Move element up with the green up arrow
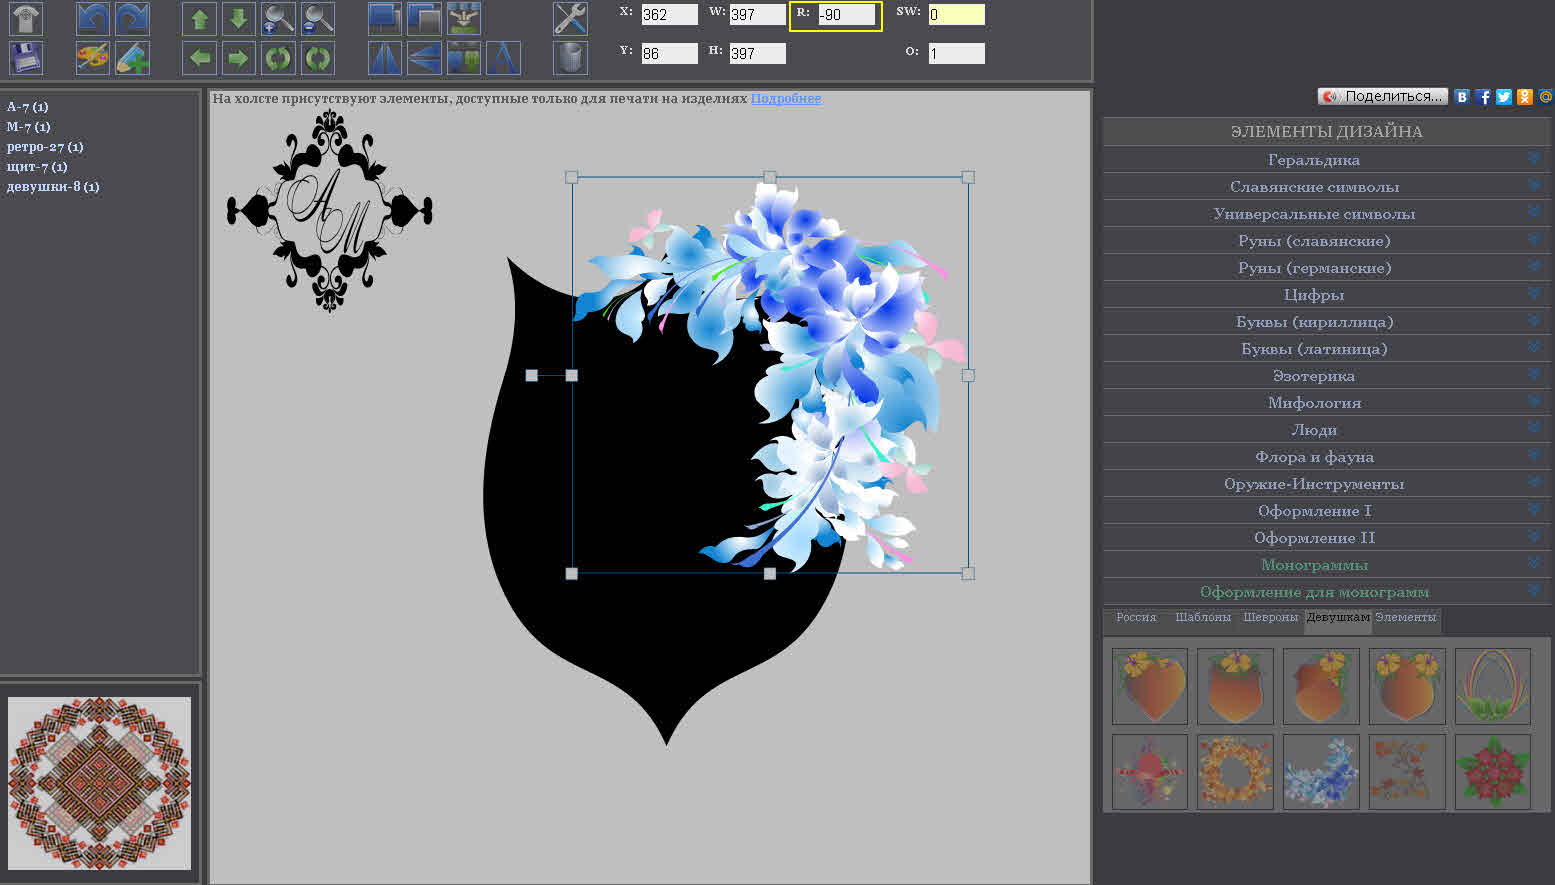 tap(199, 19)
